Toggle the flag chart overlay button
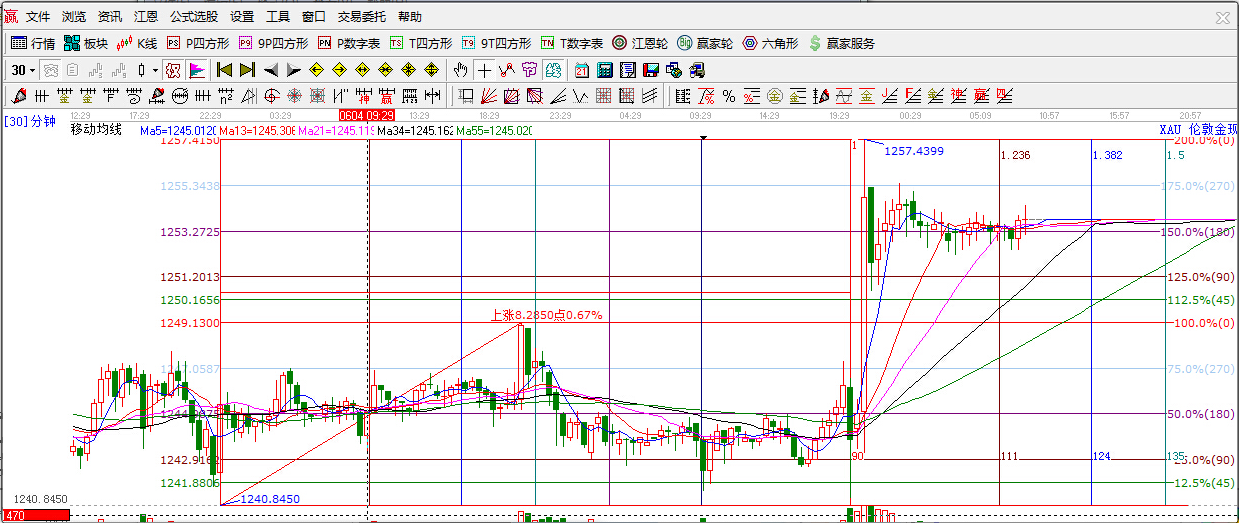Viewport: 1239px width, 523px height. coord(197,70)
